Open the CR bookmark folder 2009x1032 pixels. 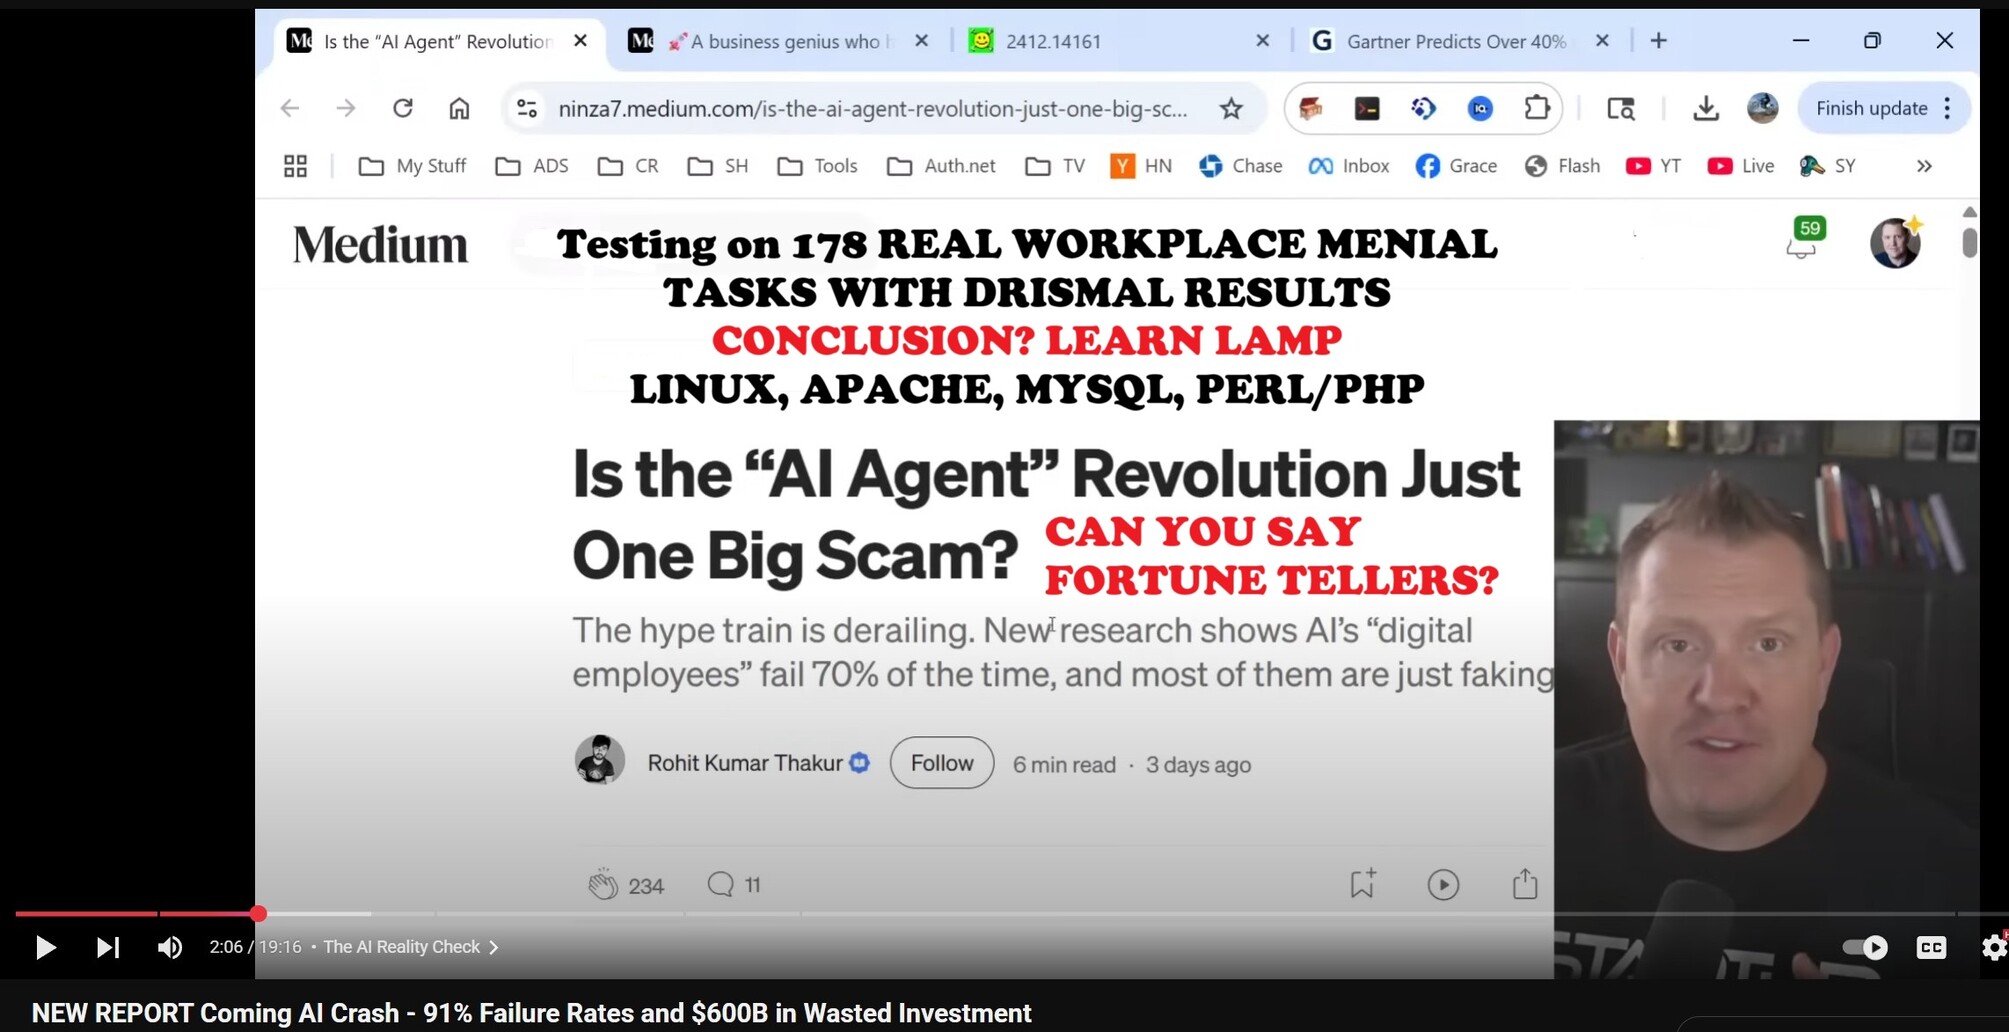tap(628, 166)
